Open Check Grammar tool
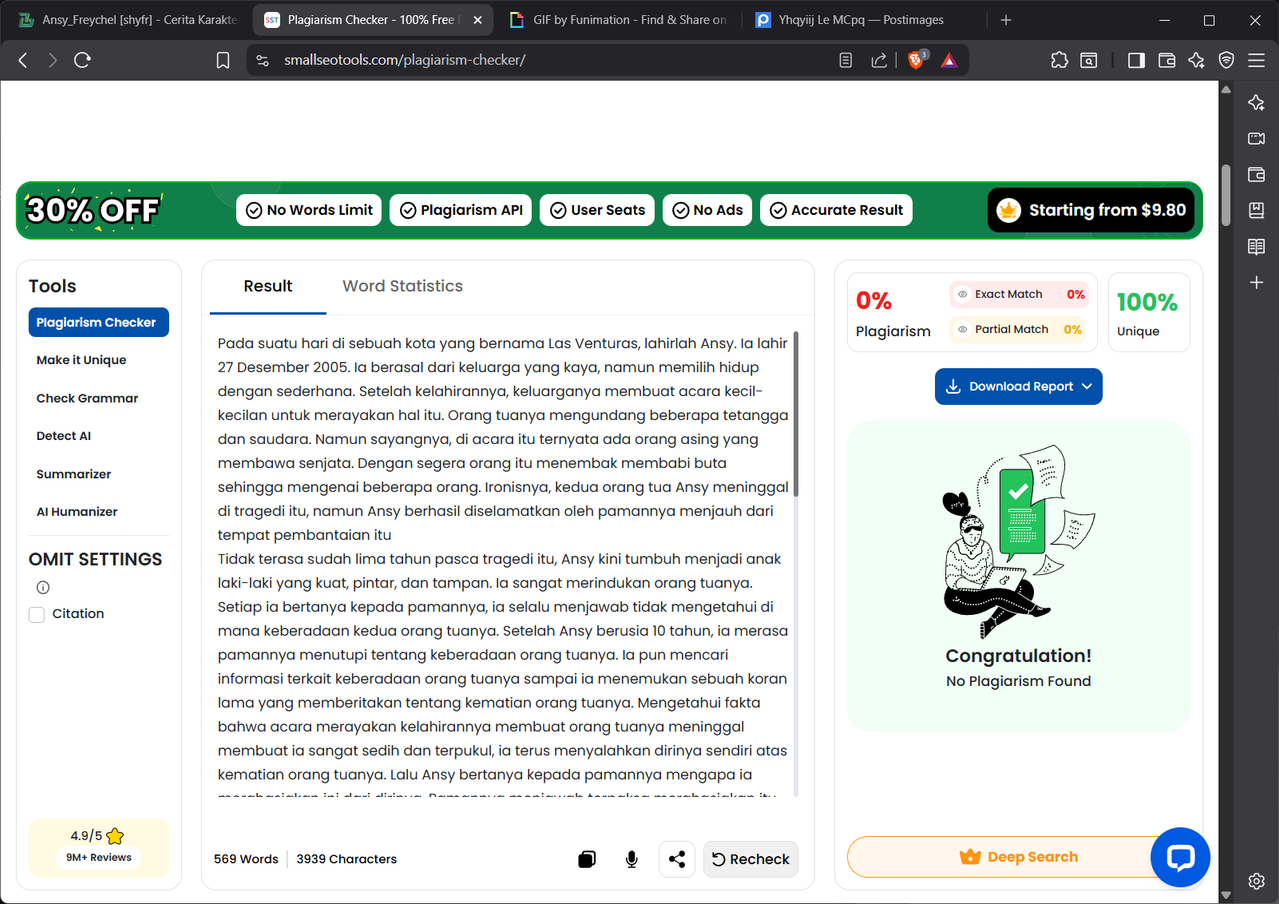Screen dimensions: 1279x904 87,398
